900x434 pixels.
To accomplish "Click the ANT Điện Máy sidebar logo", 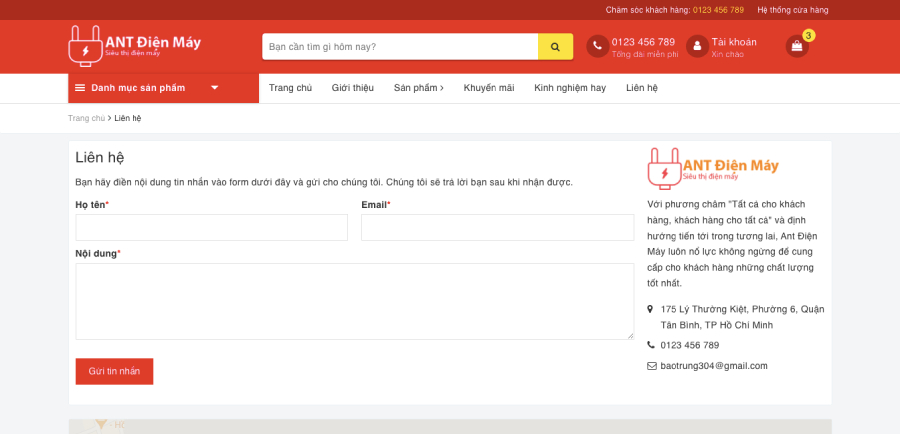I will 713,168.
